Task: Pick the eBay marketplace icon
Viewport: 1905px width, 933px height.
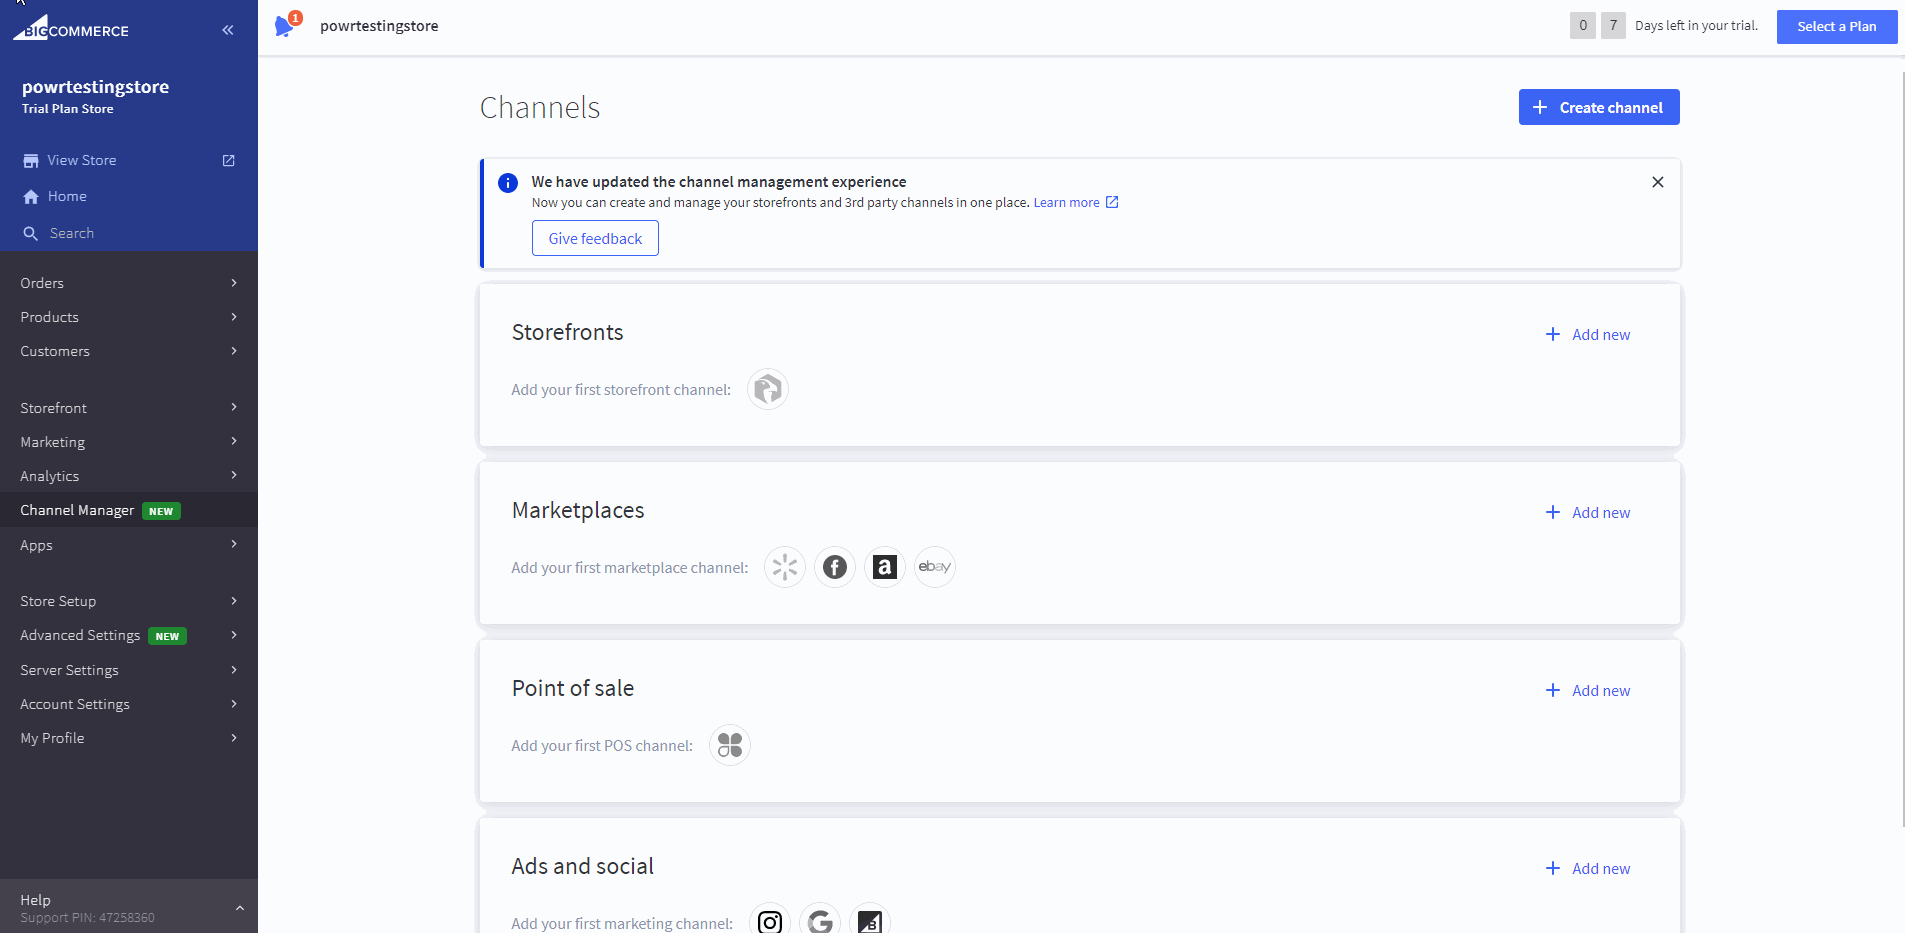Action: click(935, 567)
